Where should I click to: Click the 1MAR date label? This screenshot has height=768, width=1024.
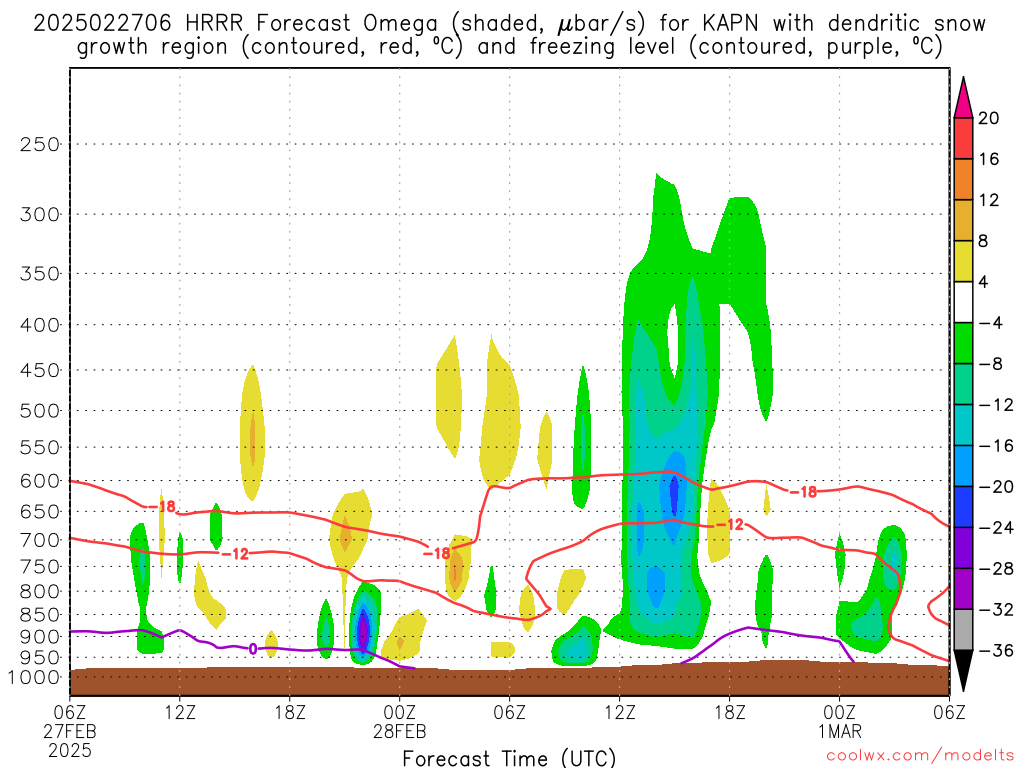(840, 731)
